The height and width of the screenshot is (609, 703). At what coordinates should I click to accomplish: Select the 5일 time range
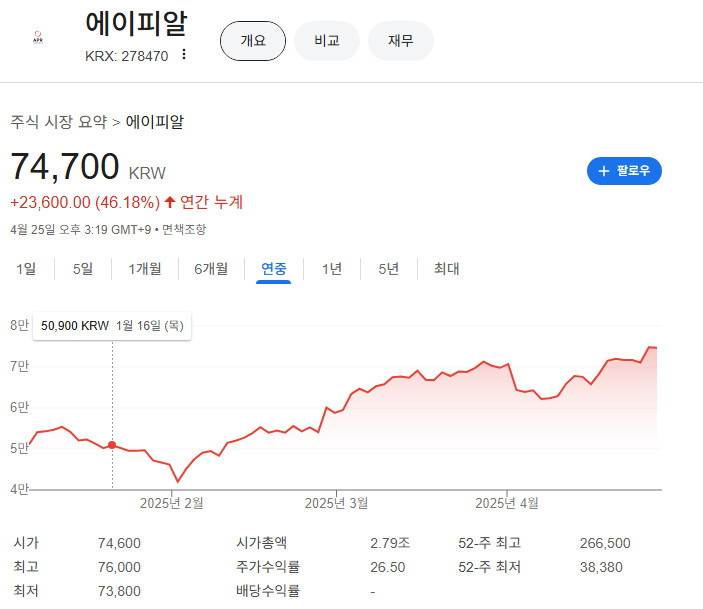pyautogui.click(x=82, y=268)
